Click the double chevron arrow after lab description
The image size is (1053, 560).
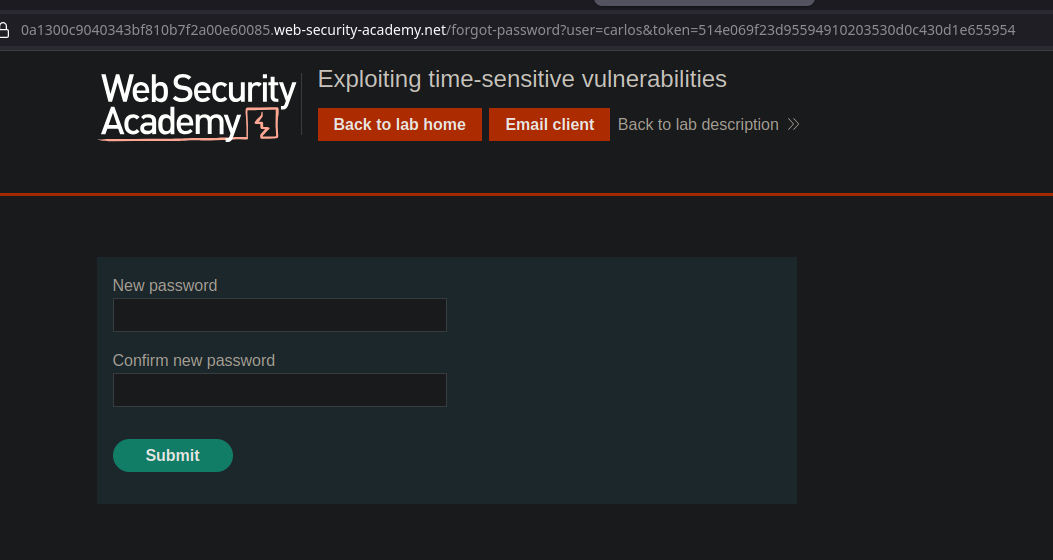[x=794, y=125]
